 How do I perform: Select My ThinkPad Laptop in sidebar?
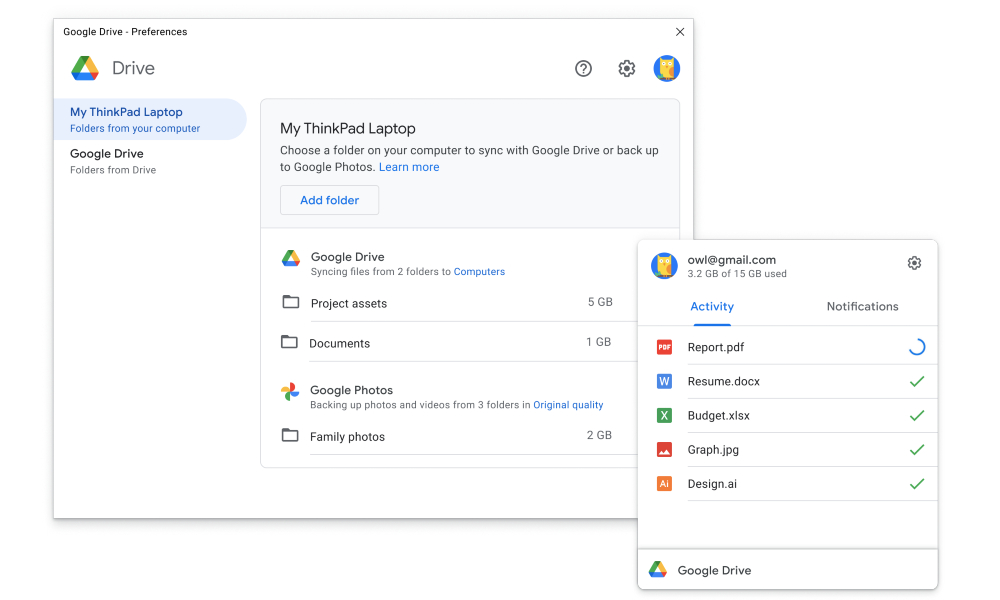[x=150, y=119]
